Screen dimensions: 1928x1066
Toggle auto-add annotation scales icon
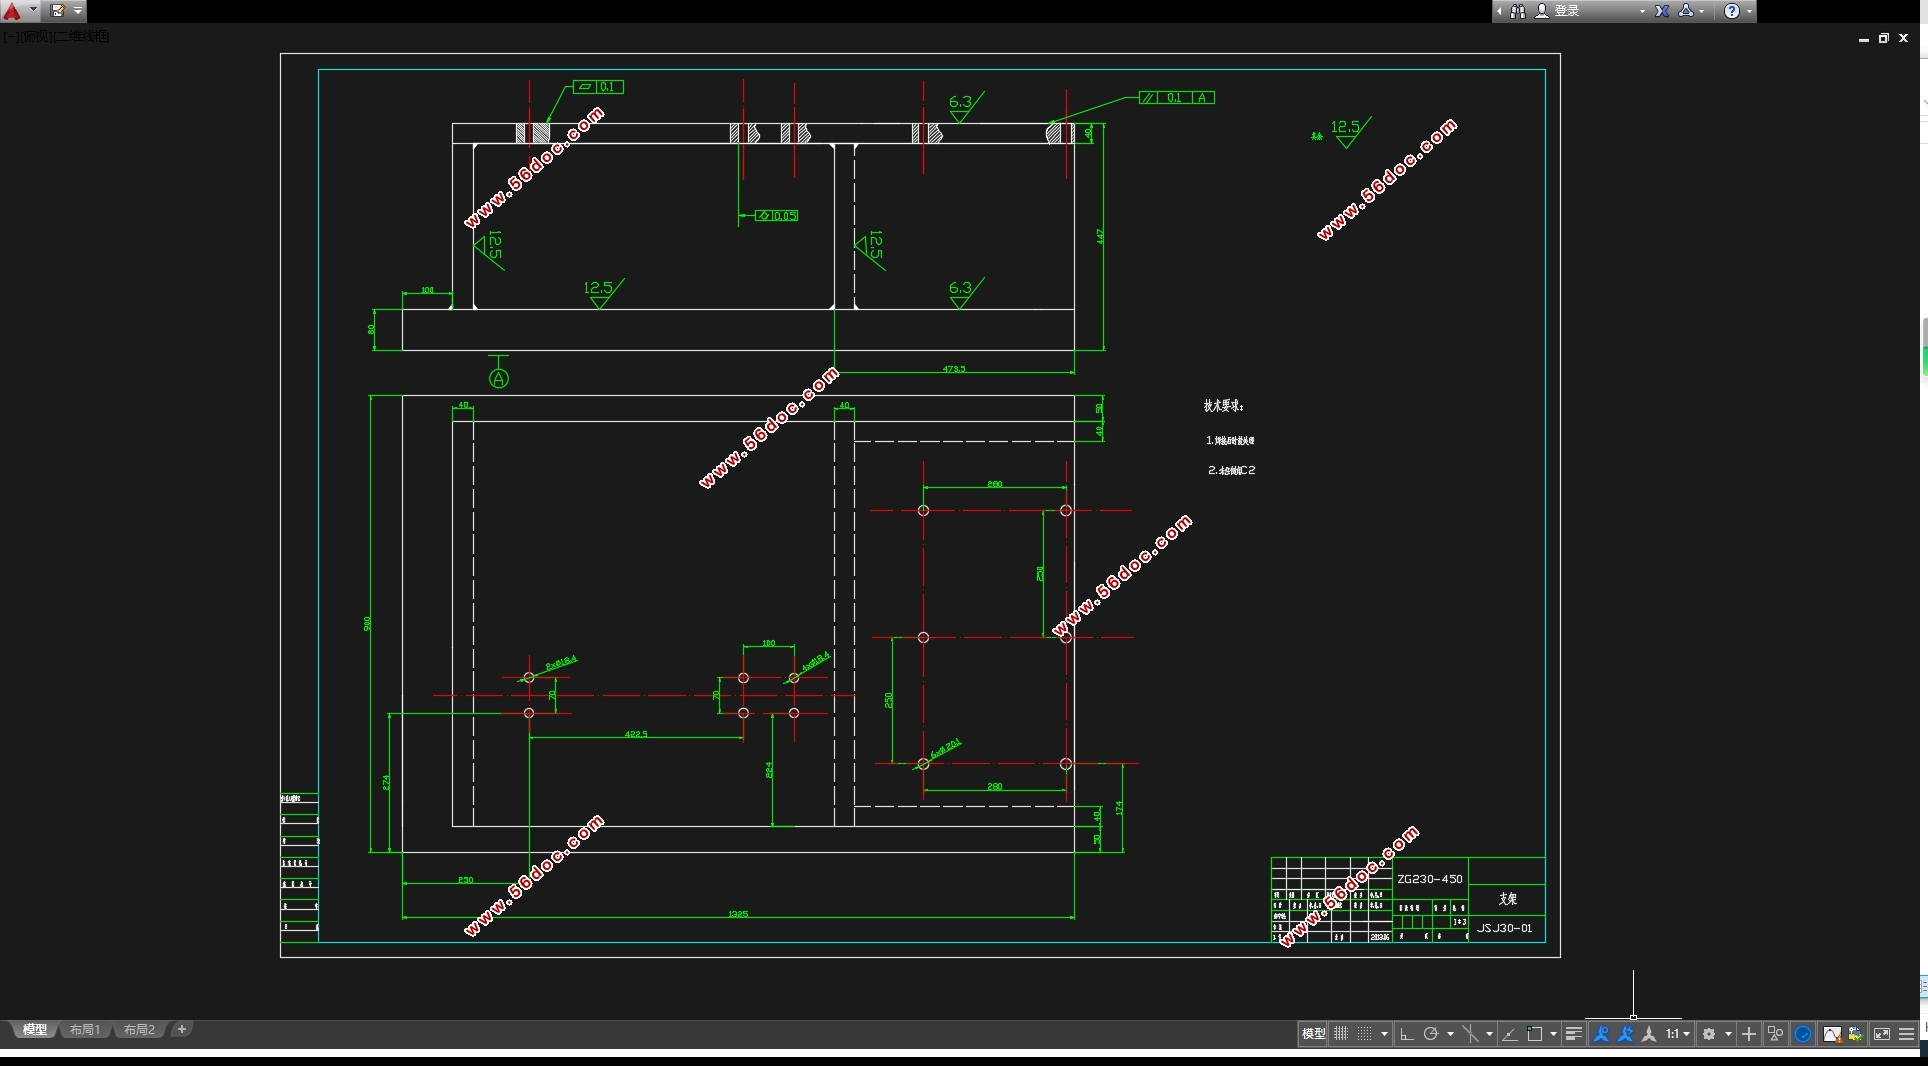1625,1034
